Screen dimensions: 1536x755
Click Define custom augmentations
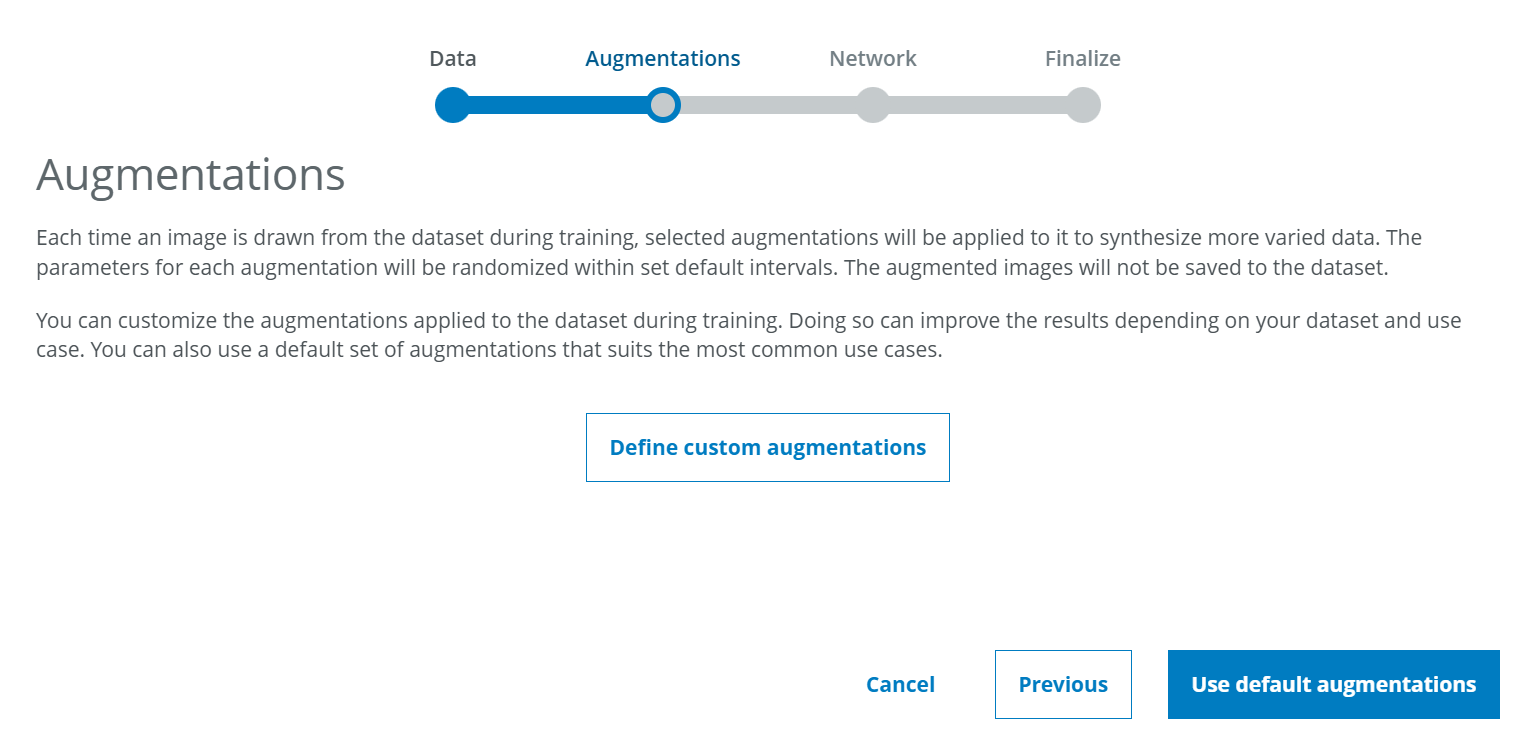coord(767,447)
